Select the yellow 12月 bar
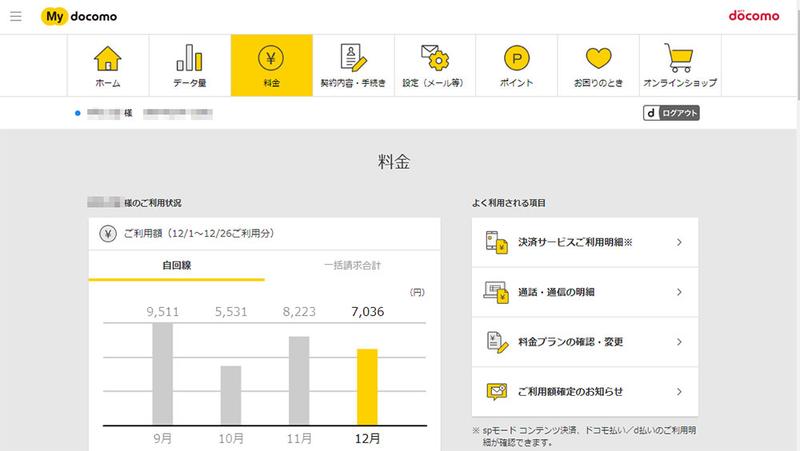The width and height of the screenshot is (800, 451). click(x=367, y=387)
